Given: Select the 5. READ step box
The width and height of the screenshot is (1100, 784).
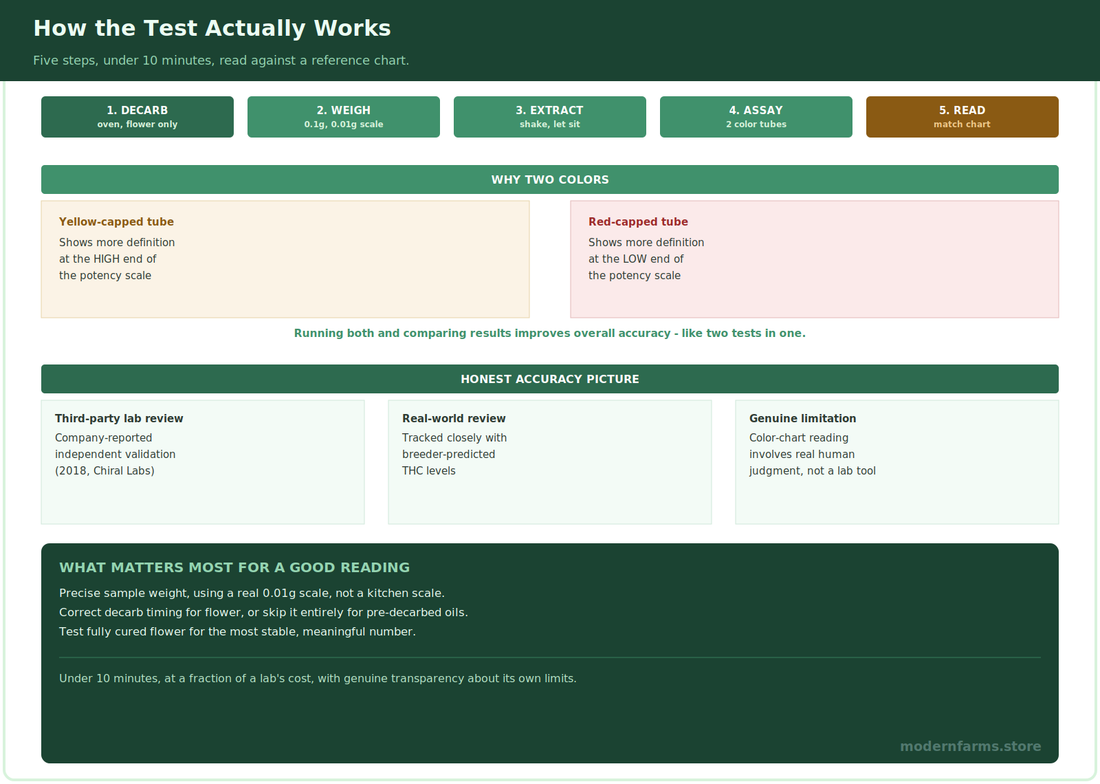Looking at the screenshot, I should (962, 117).
